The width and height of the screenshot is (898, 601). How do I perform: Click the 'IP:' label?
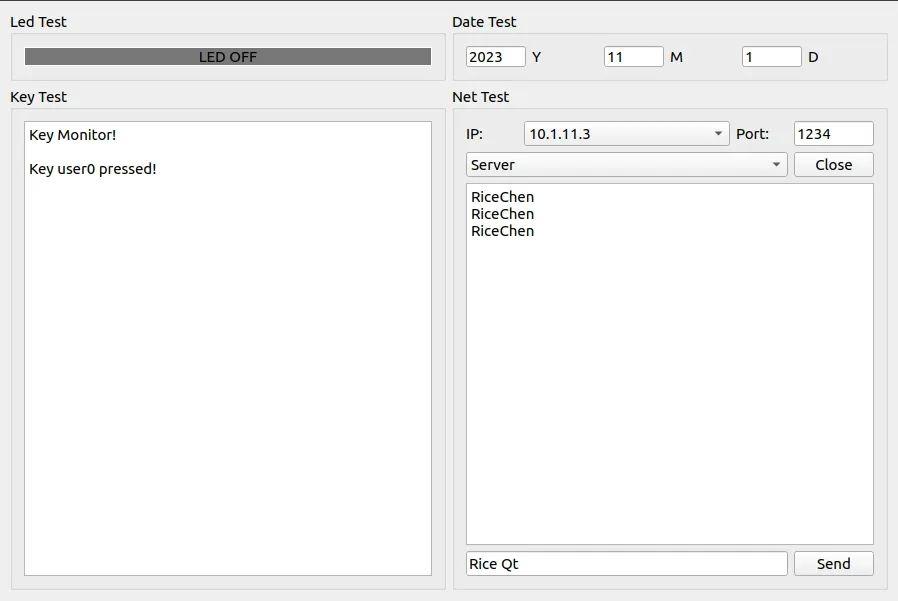coord(474,133)
